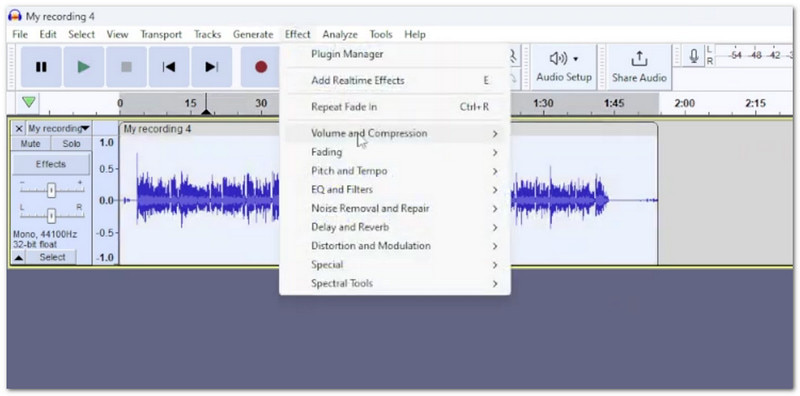800x396 pixels.
Task: Solo the My recording track
Action: pyautogui.click(x=71, y=144)
